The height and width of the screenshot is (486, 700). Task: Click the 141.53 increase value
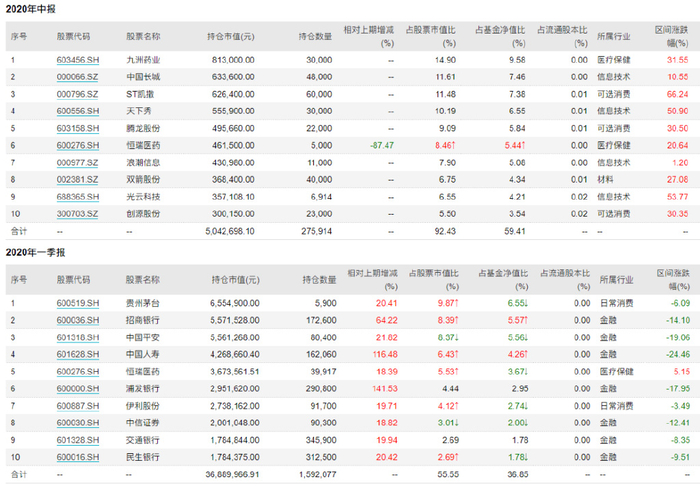[384, 389]
